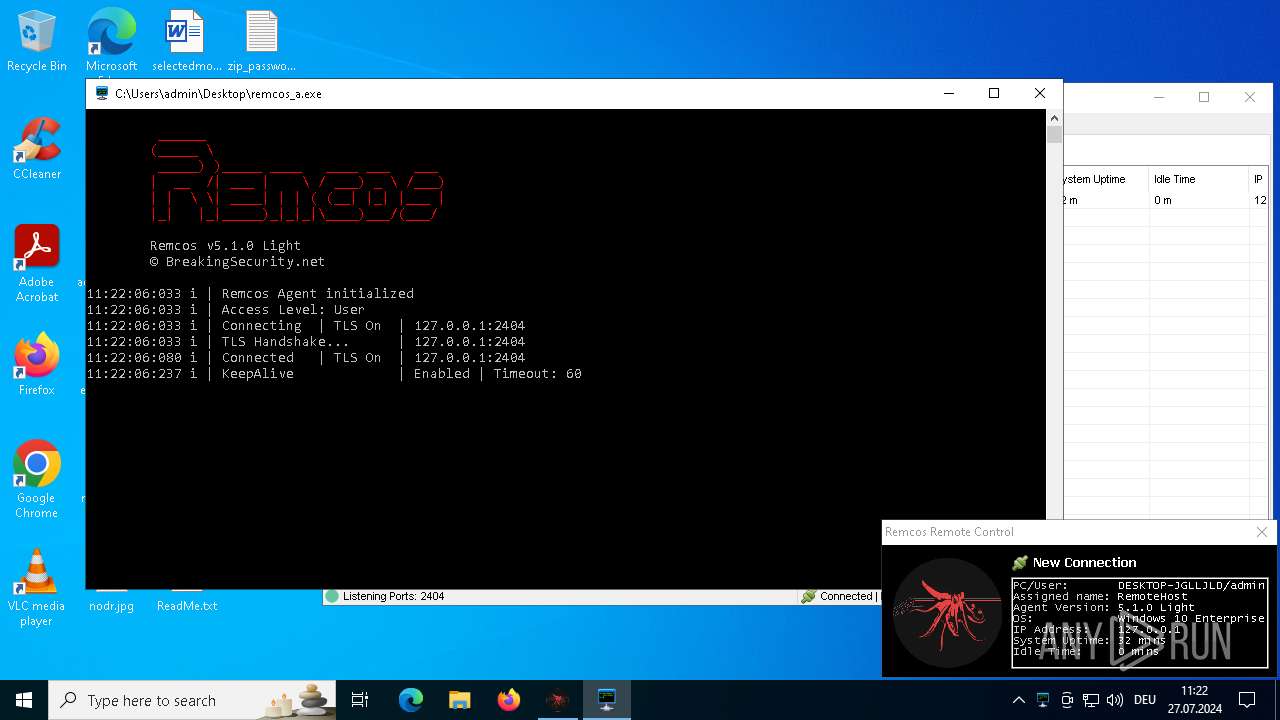Switch to the console window taskbar button

point(606,700)
